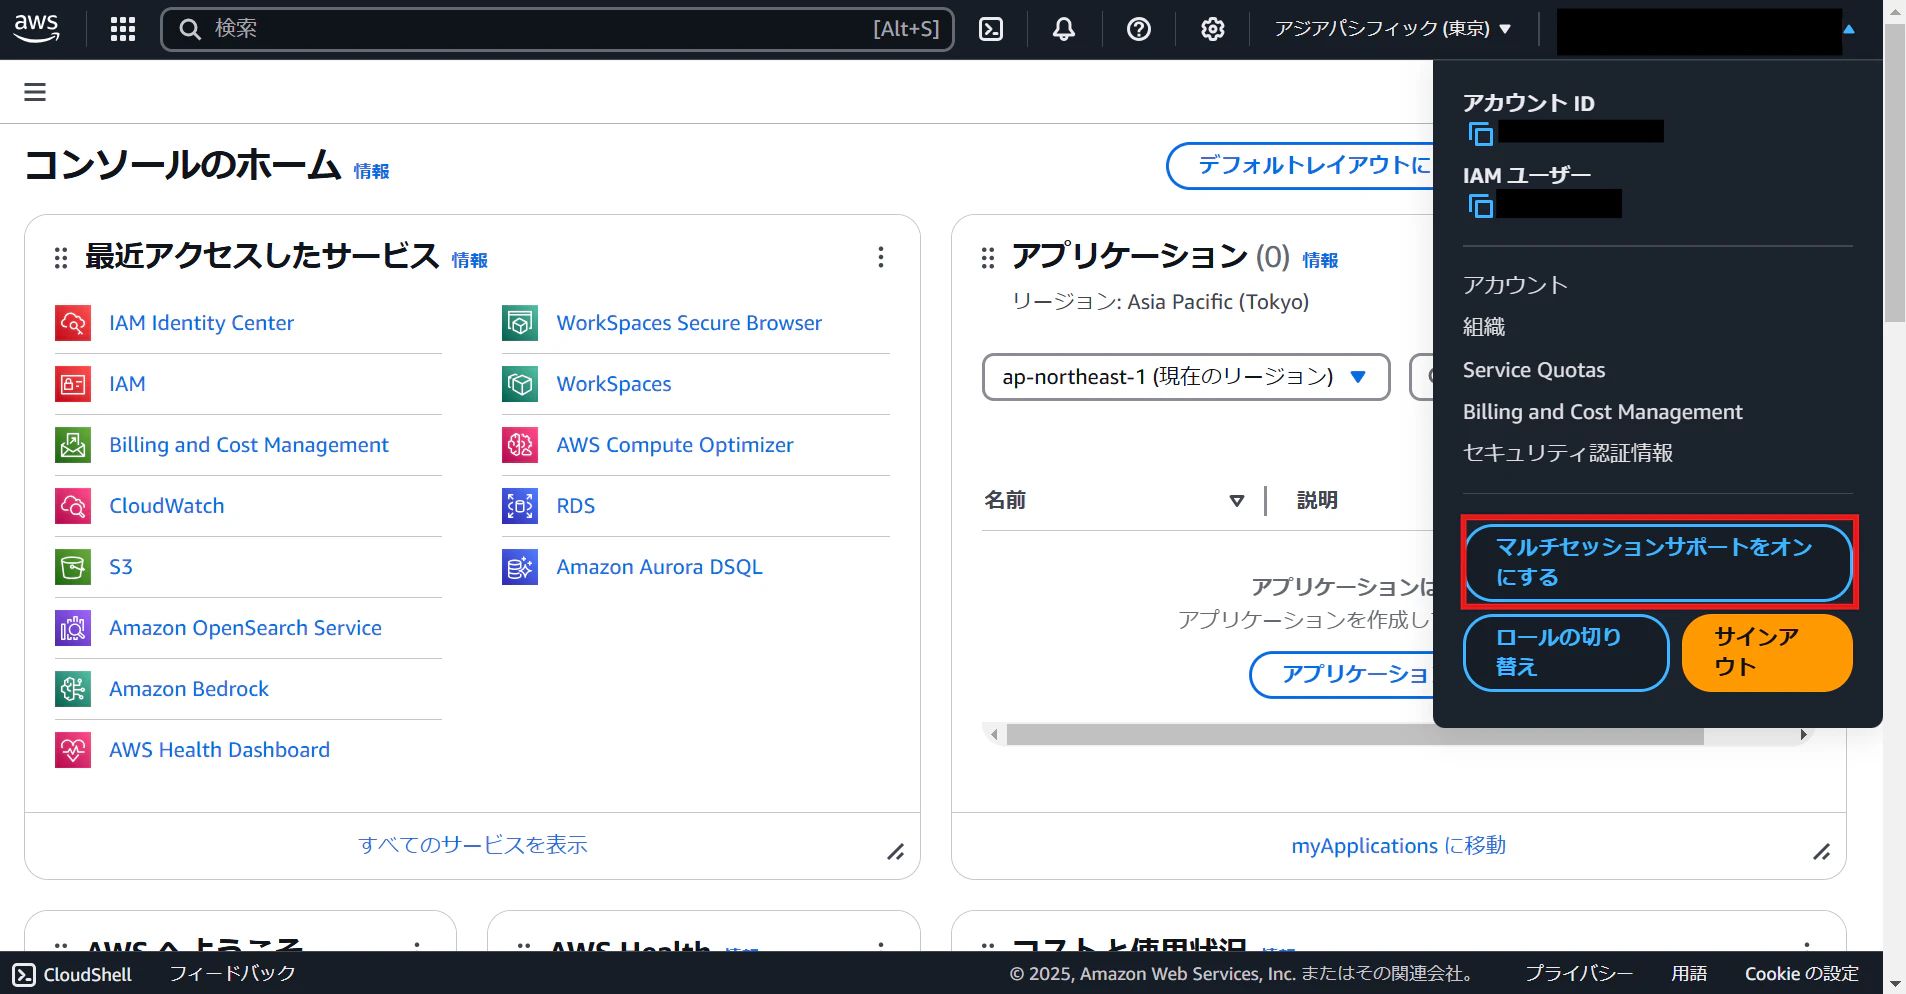Open the WorkSpaces Secure Browser link
This screenshot has width=1906, height=994.
[689, 323]
